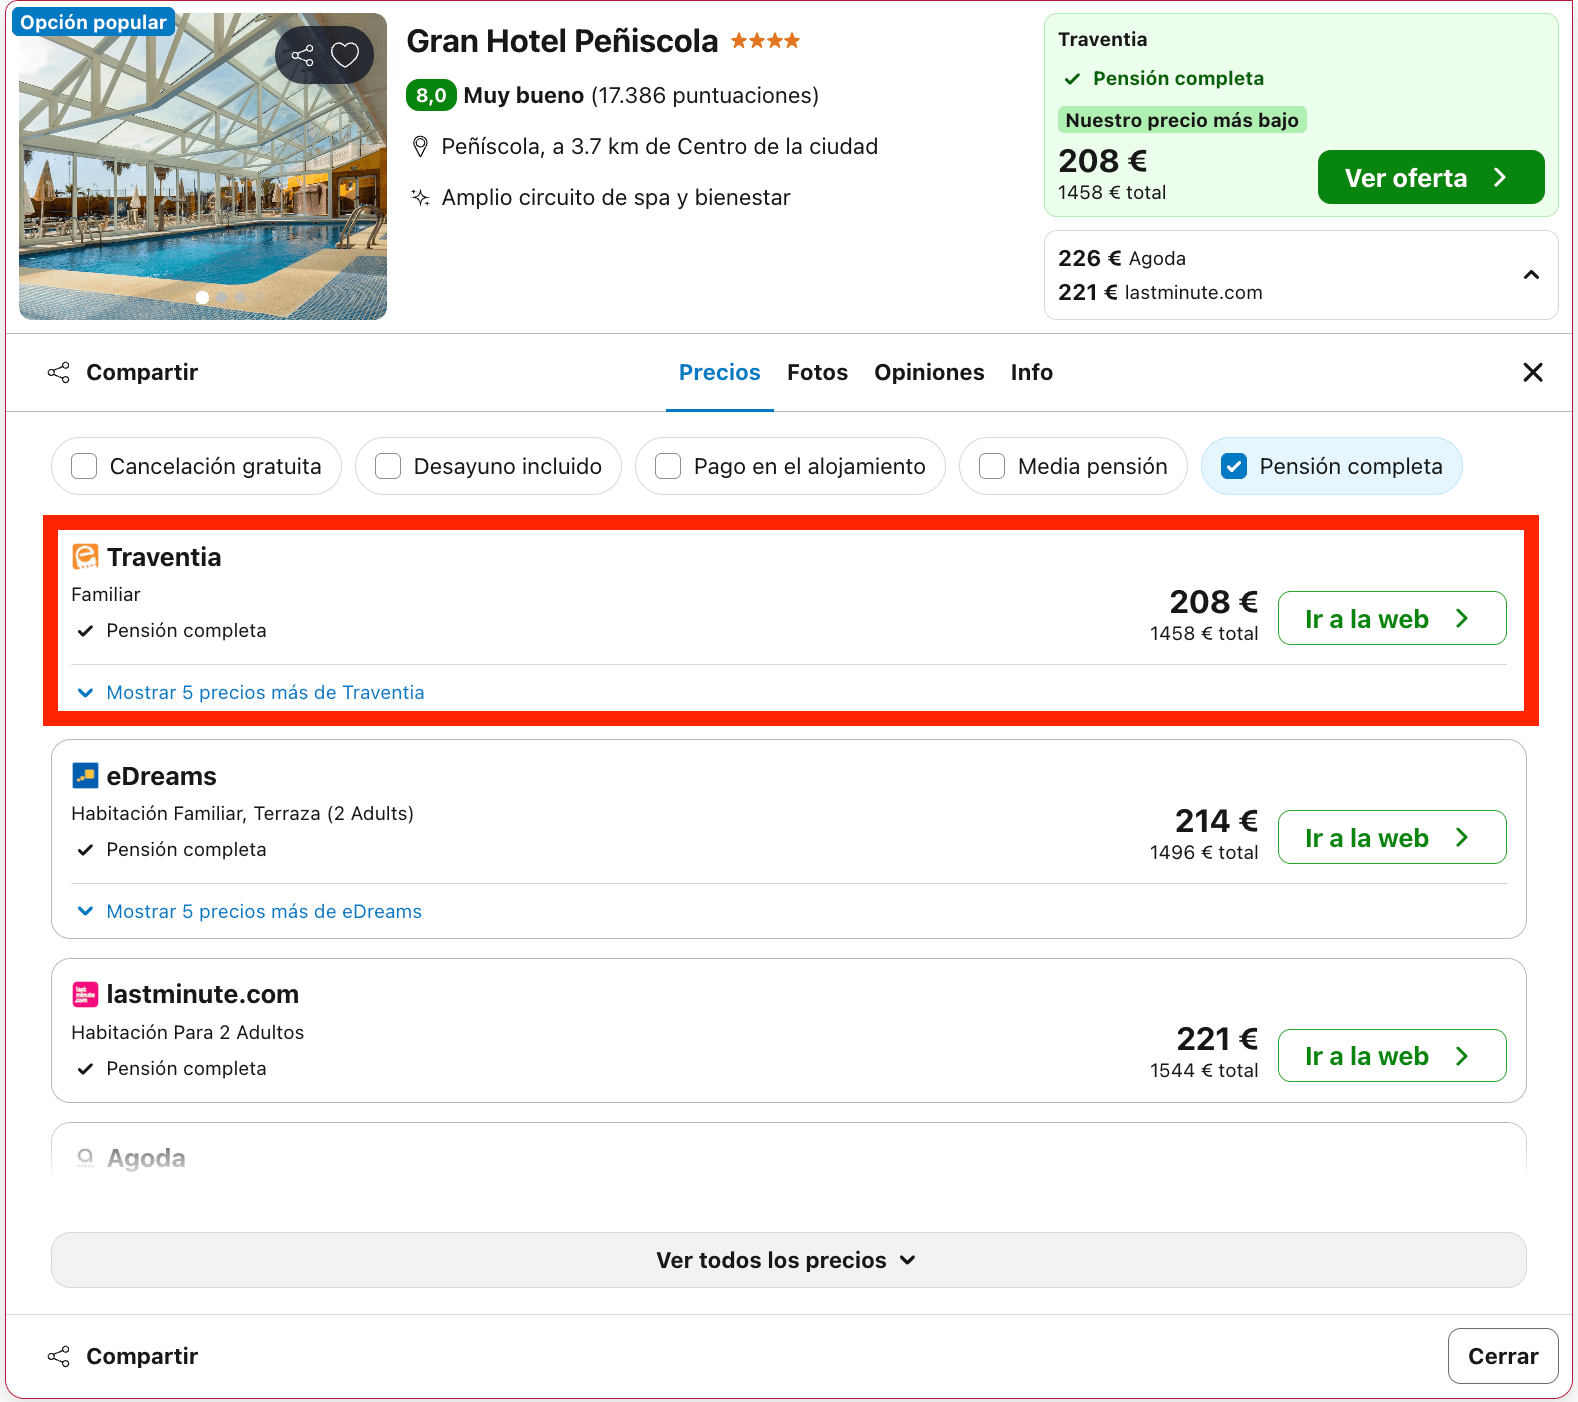Select Media pensión filter checkbox
Screen dimensions: 1578x1402
point(992,466)
